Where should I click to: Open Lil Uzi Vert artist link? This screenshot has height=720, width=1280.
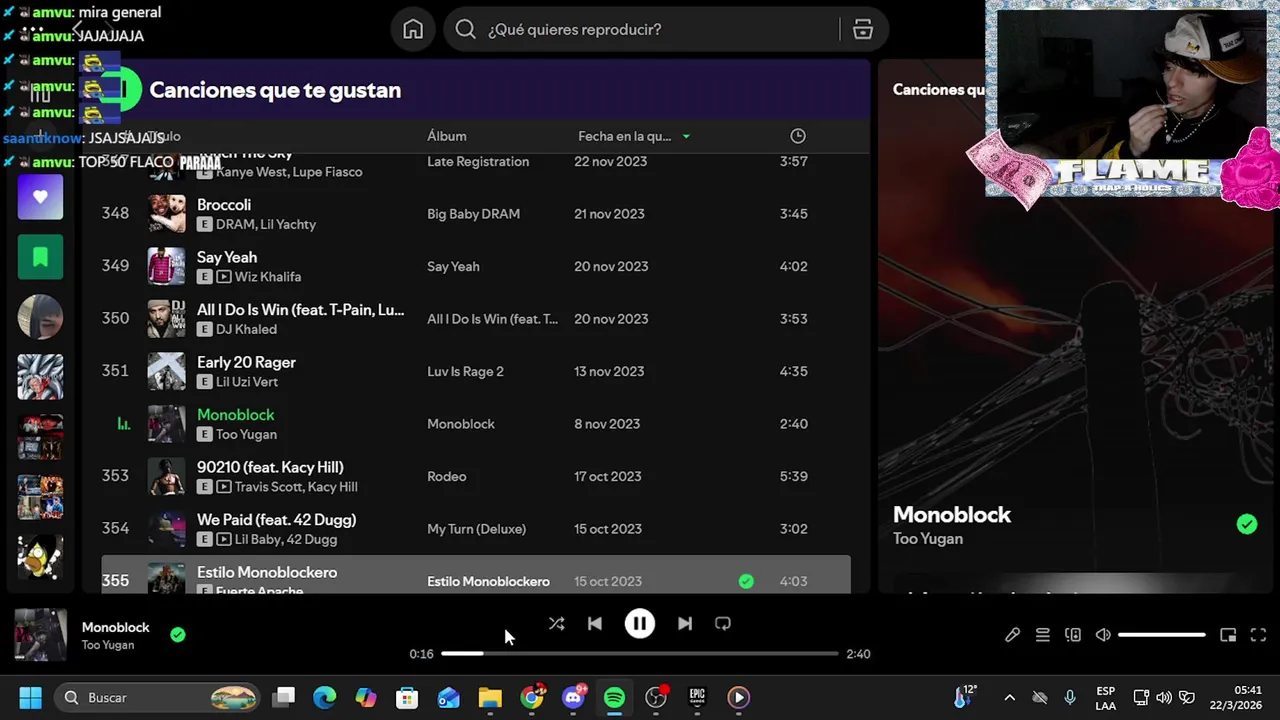247,382
